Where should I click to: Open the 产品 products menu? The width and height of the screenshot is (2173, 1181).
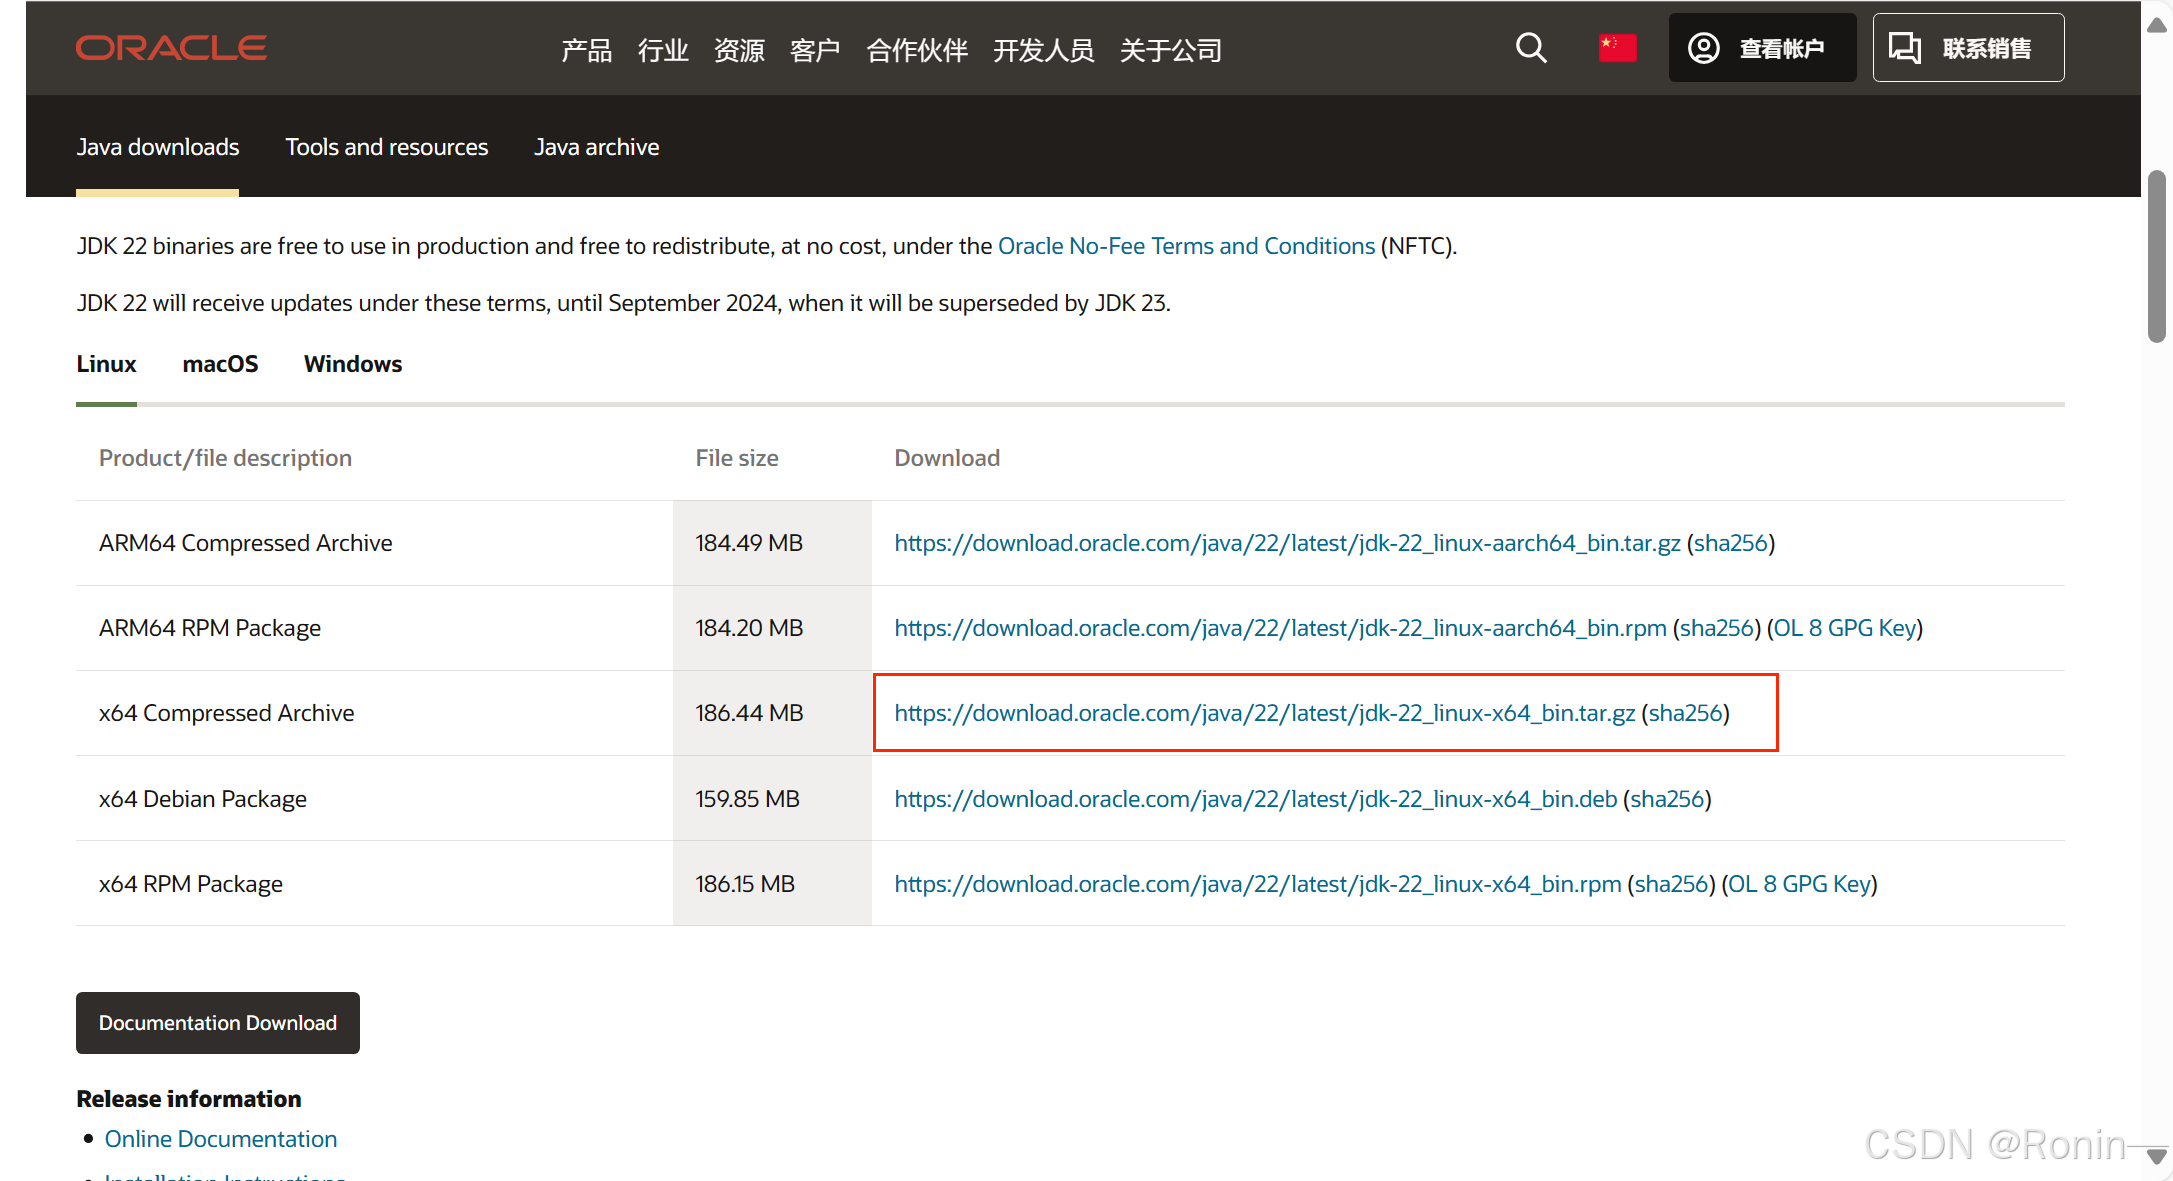tap(586, 50)
